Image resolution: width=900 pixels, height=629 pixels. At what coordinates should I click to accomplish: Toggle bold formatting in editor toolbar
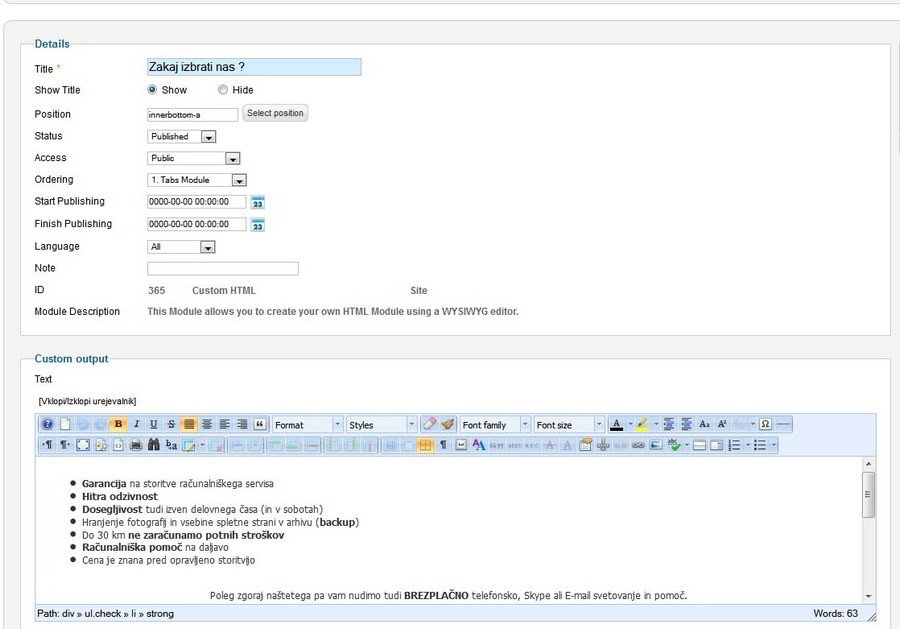[118, 424]
